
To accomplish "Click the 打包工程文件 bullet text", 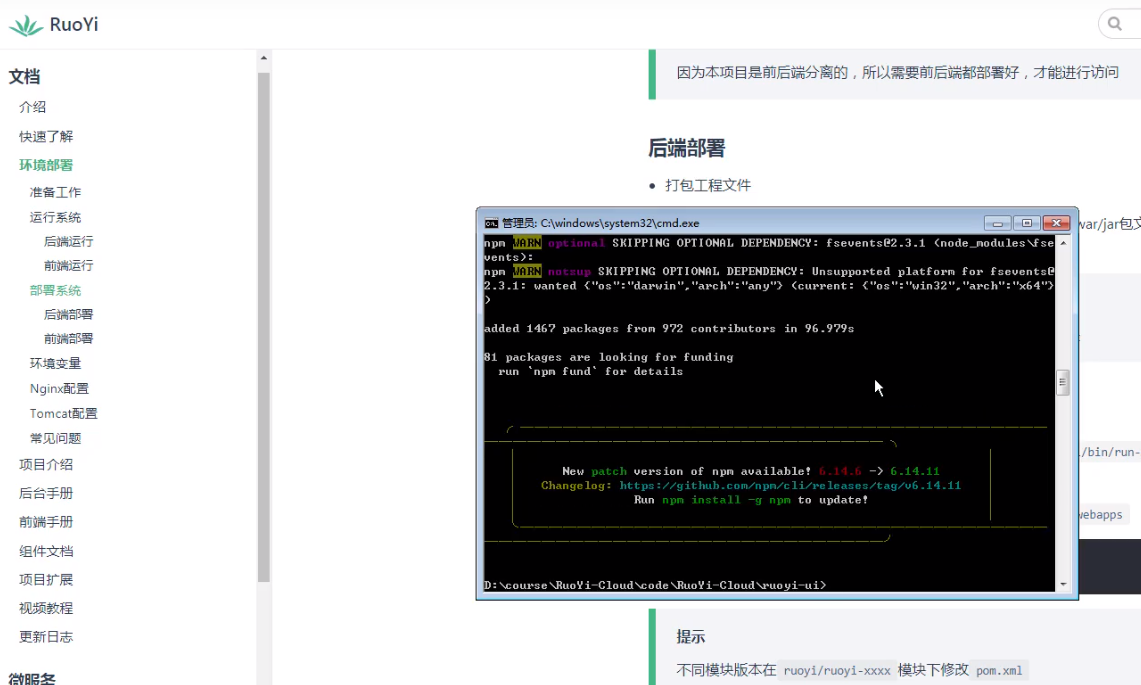I will point(708,186).
